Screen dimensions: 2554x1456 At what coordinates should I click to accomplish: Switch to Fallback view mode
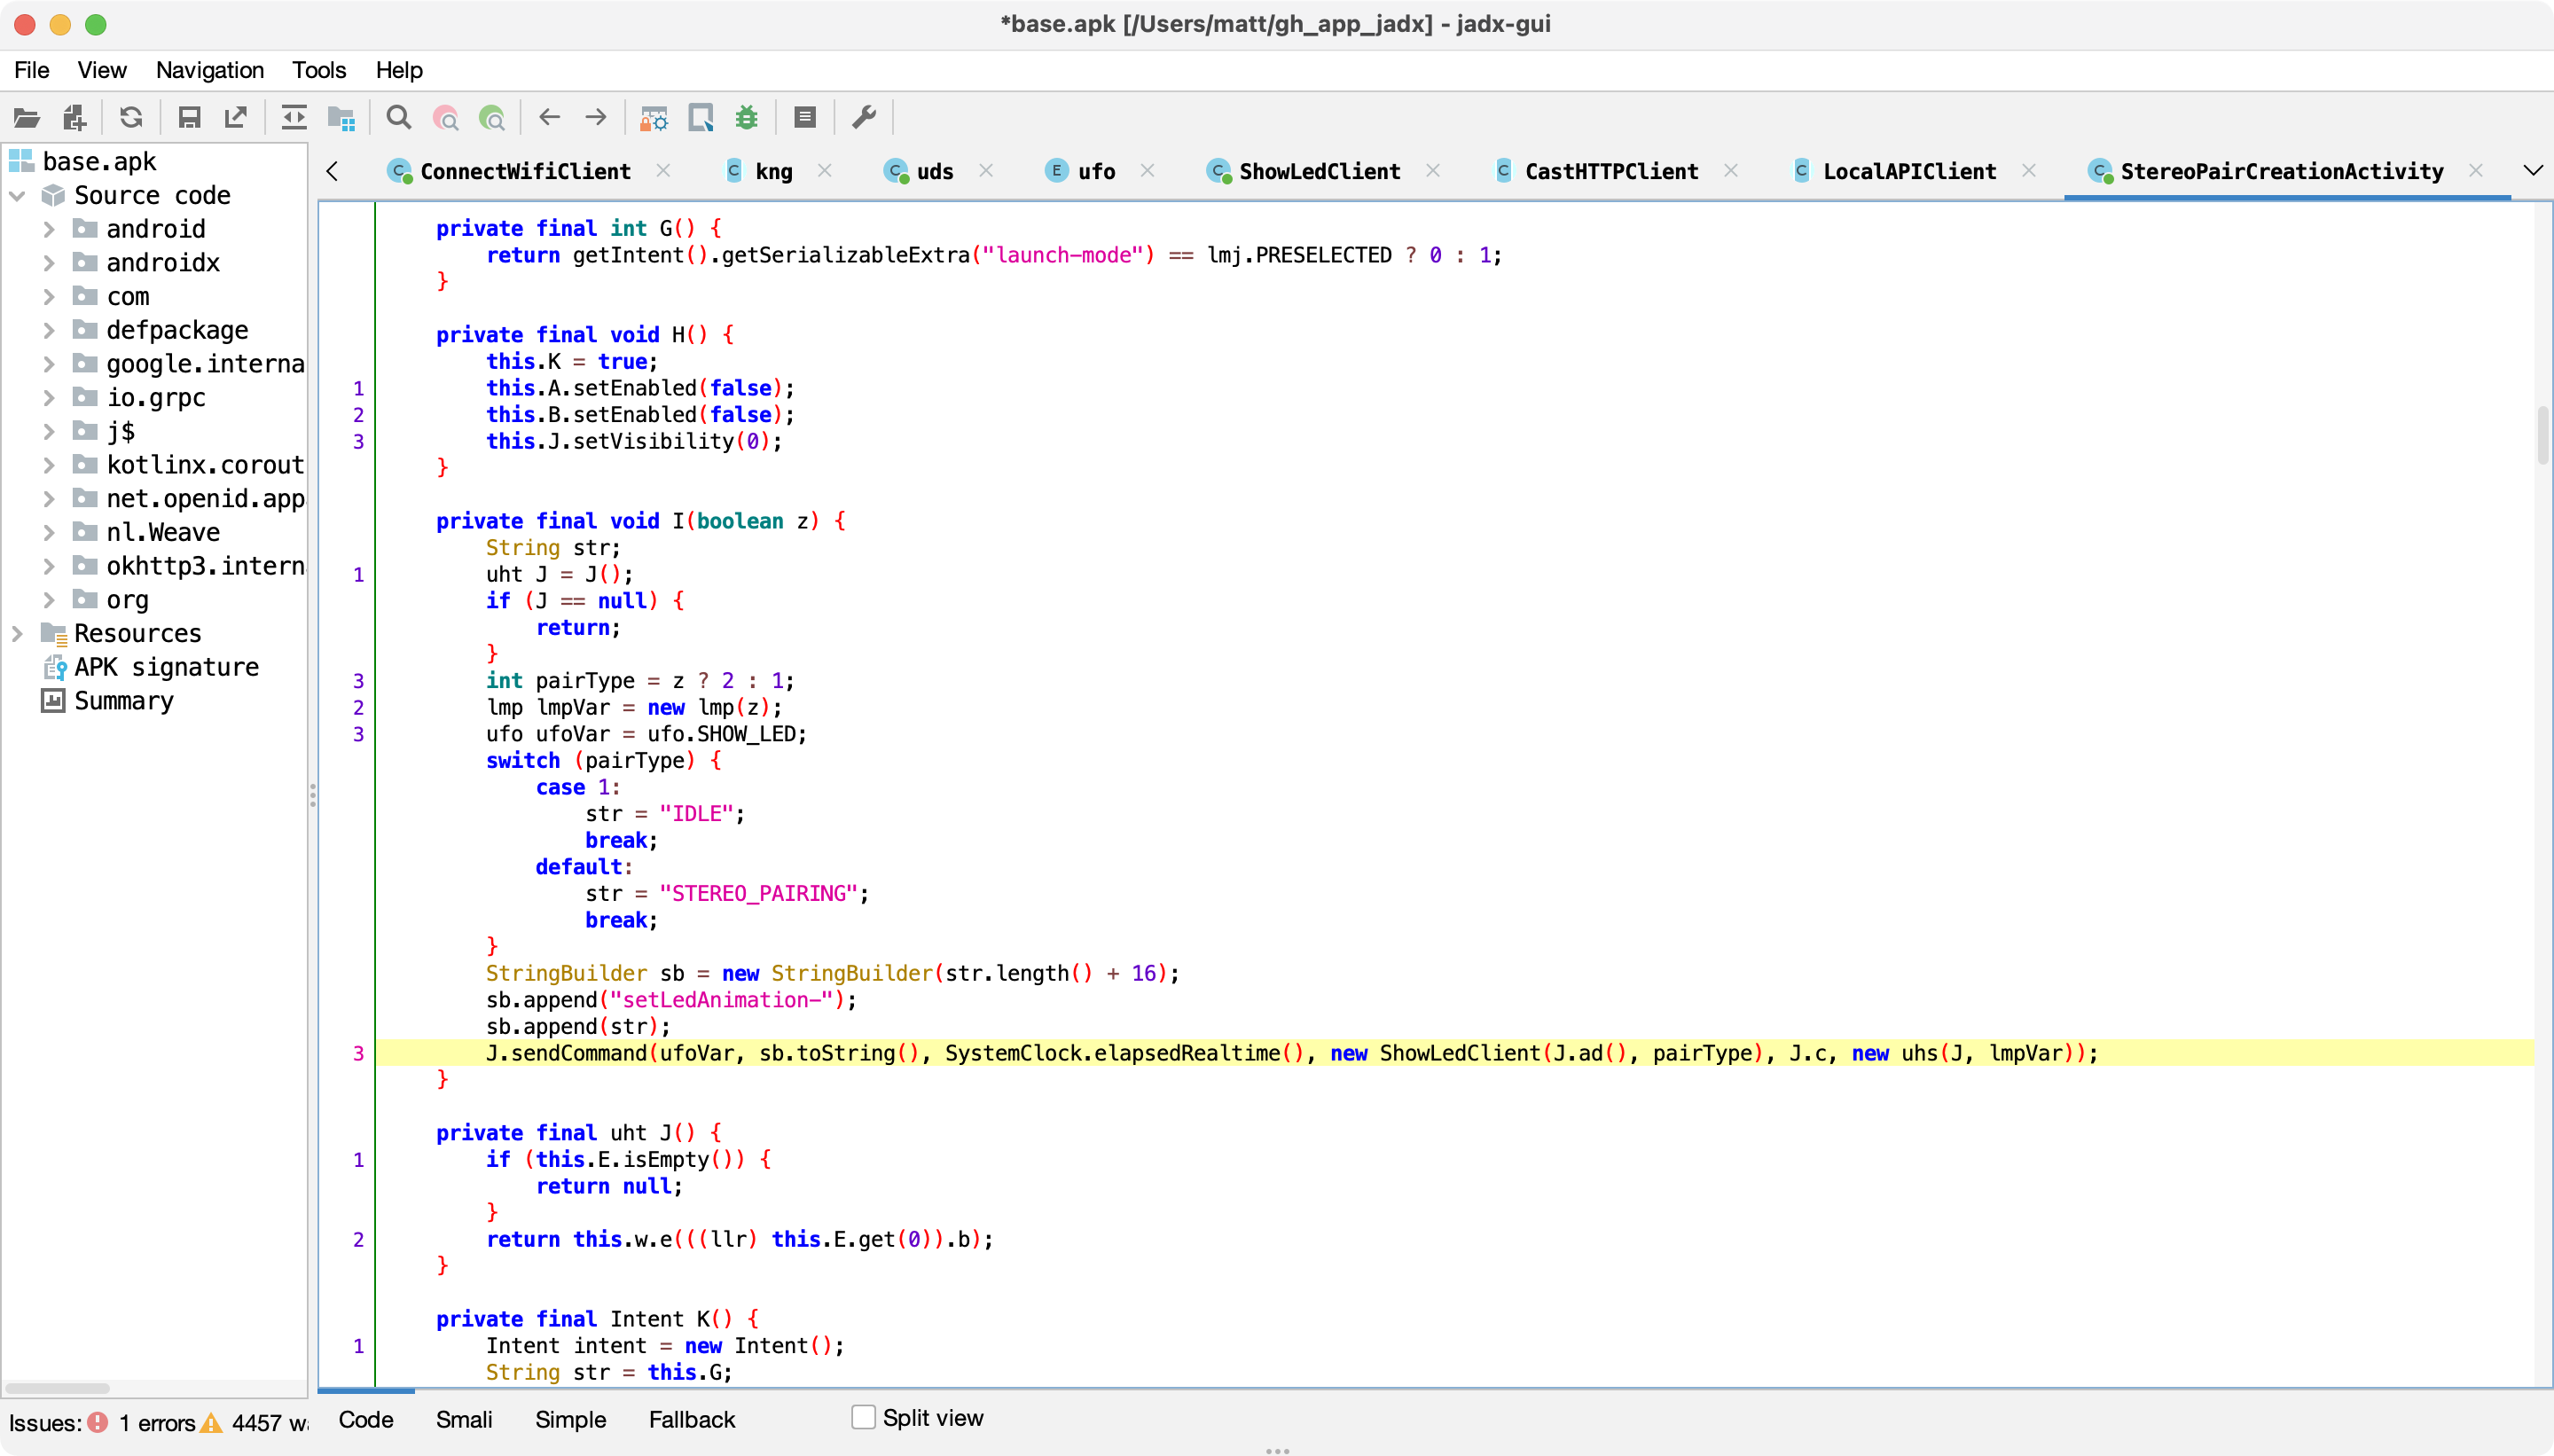coord(691,1420)
